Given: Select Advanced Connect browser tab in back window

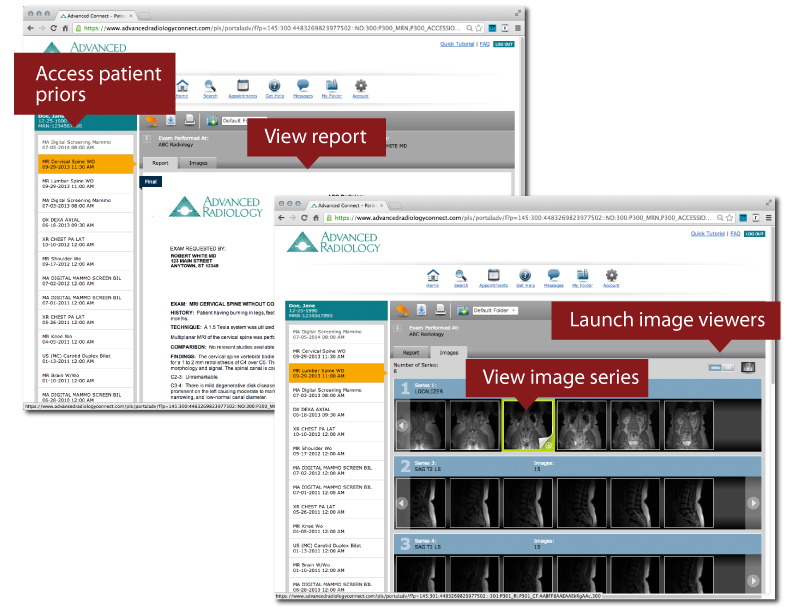Looking at the screenshot, I should click(96, 16).
